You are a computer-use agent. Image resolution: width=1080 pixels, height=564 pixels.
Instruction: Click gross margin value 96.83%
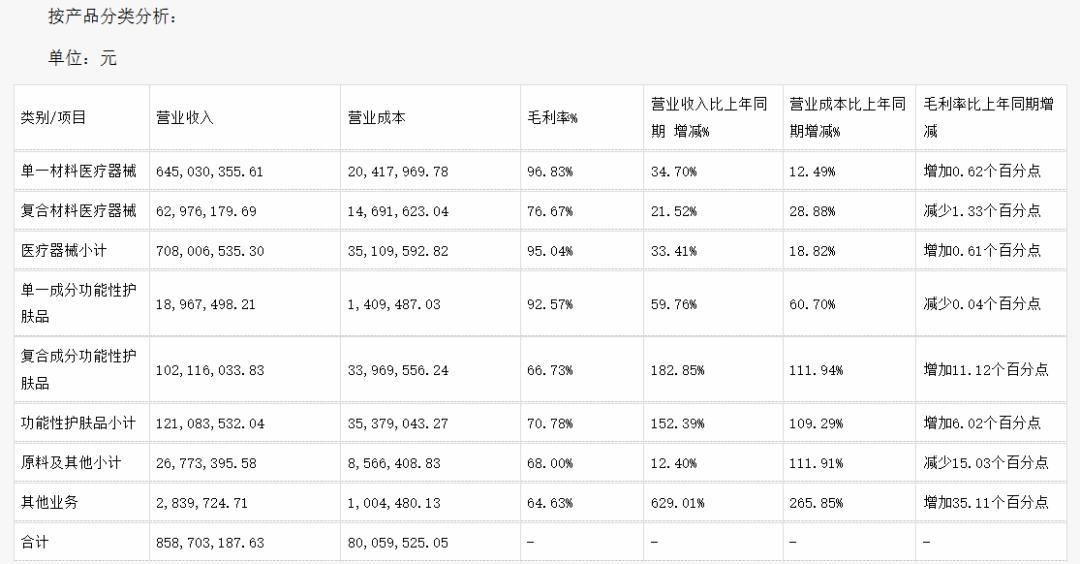[x=550, y=171]
